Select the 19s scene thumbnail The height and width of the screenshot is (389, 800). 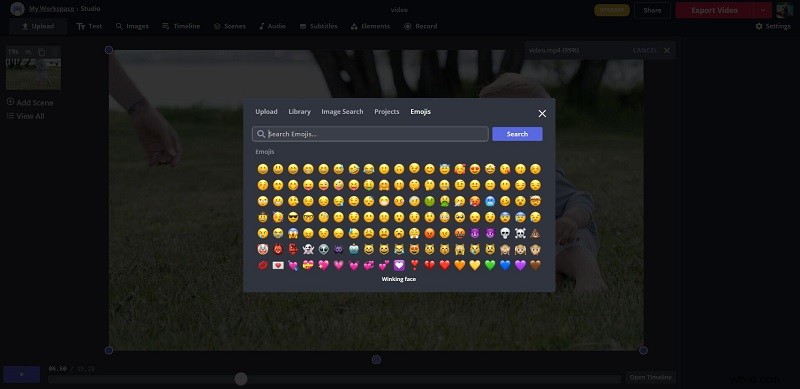coord(34,68)
